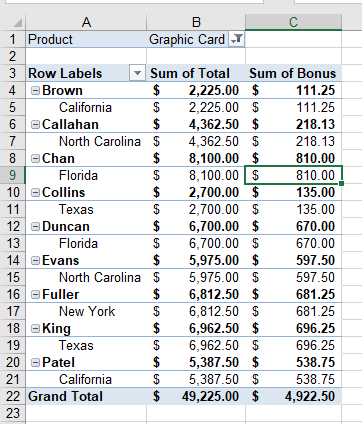
Task: Collapse the Evans group
Action: pos(35,261)
